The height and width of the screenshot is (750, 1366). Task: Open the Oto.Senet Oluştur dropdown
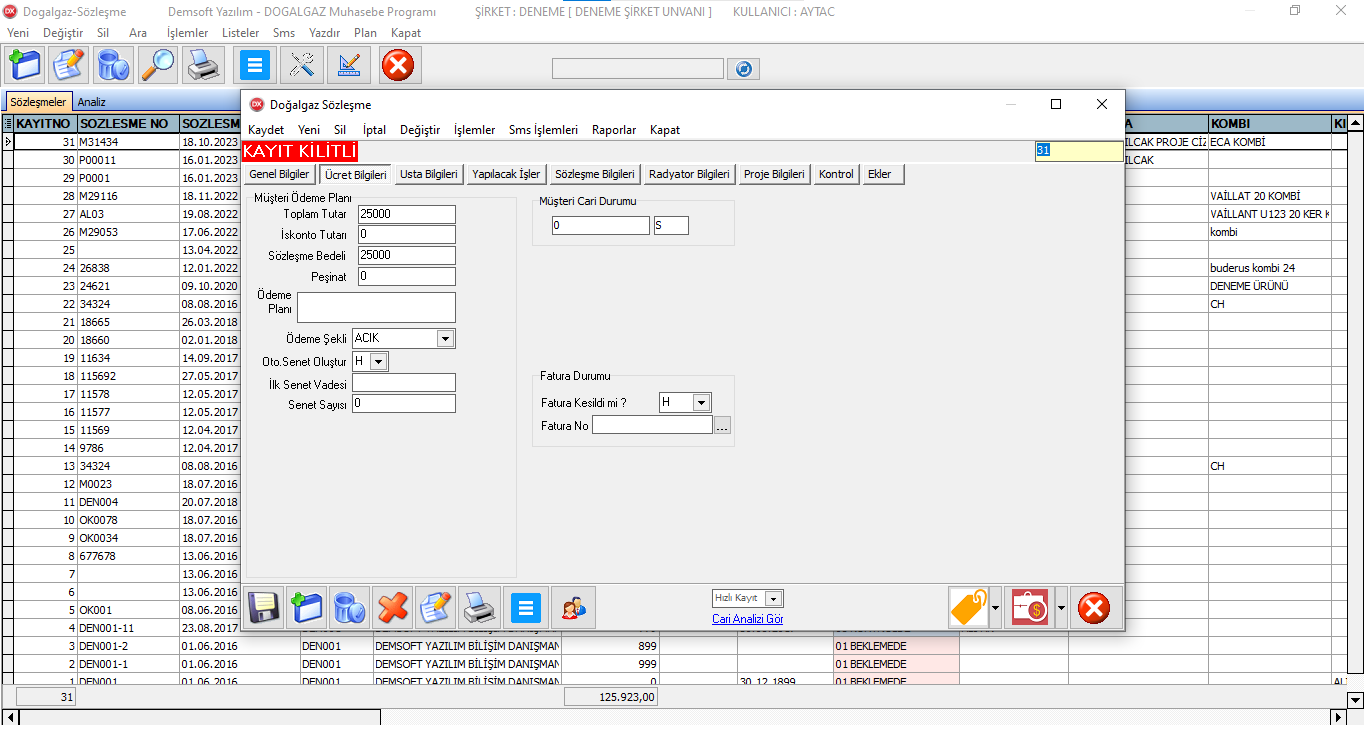379,360
